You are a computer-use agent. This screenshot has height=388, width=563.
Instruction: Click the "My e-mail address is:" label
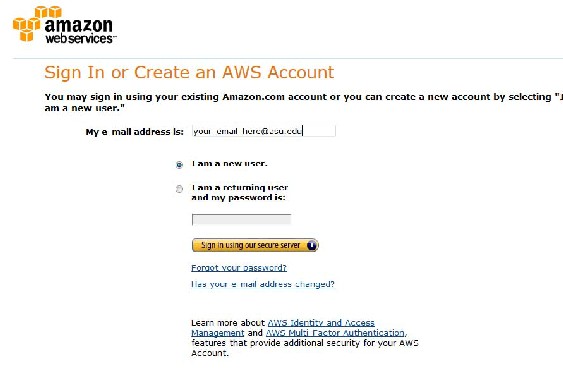click(x=135, y=132)
